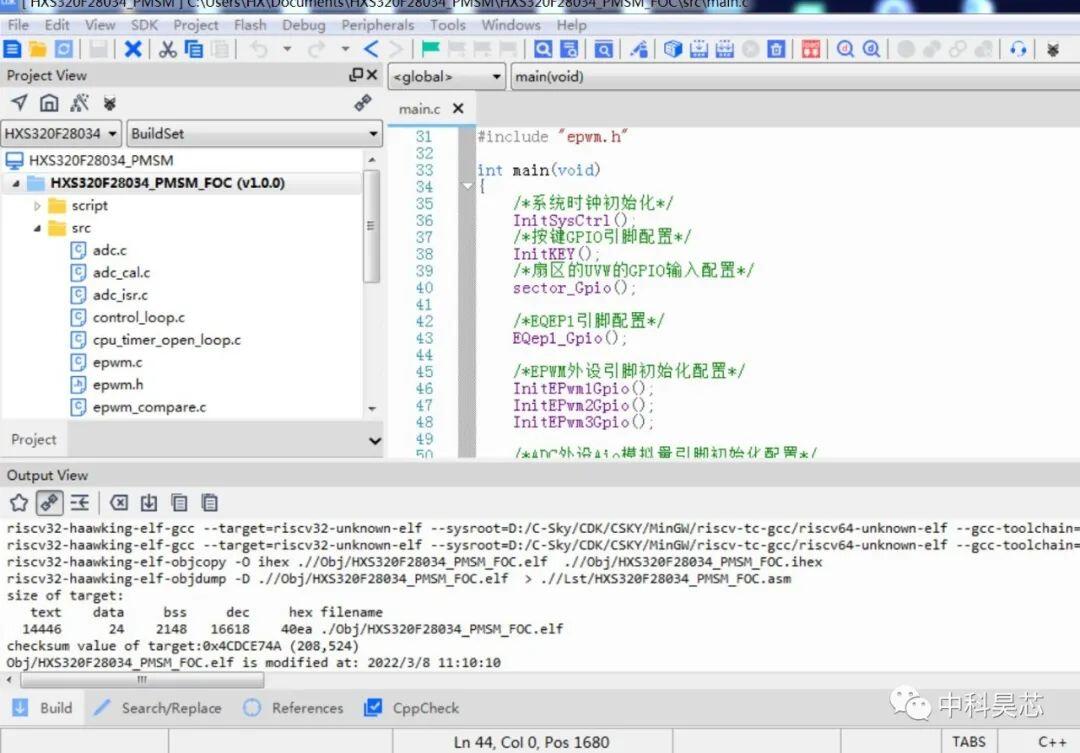Click the Clean trash bin icon

(x=776, y=49)
